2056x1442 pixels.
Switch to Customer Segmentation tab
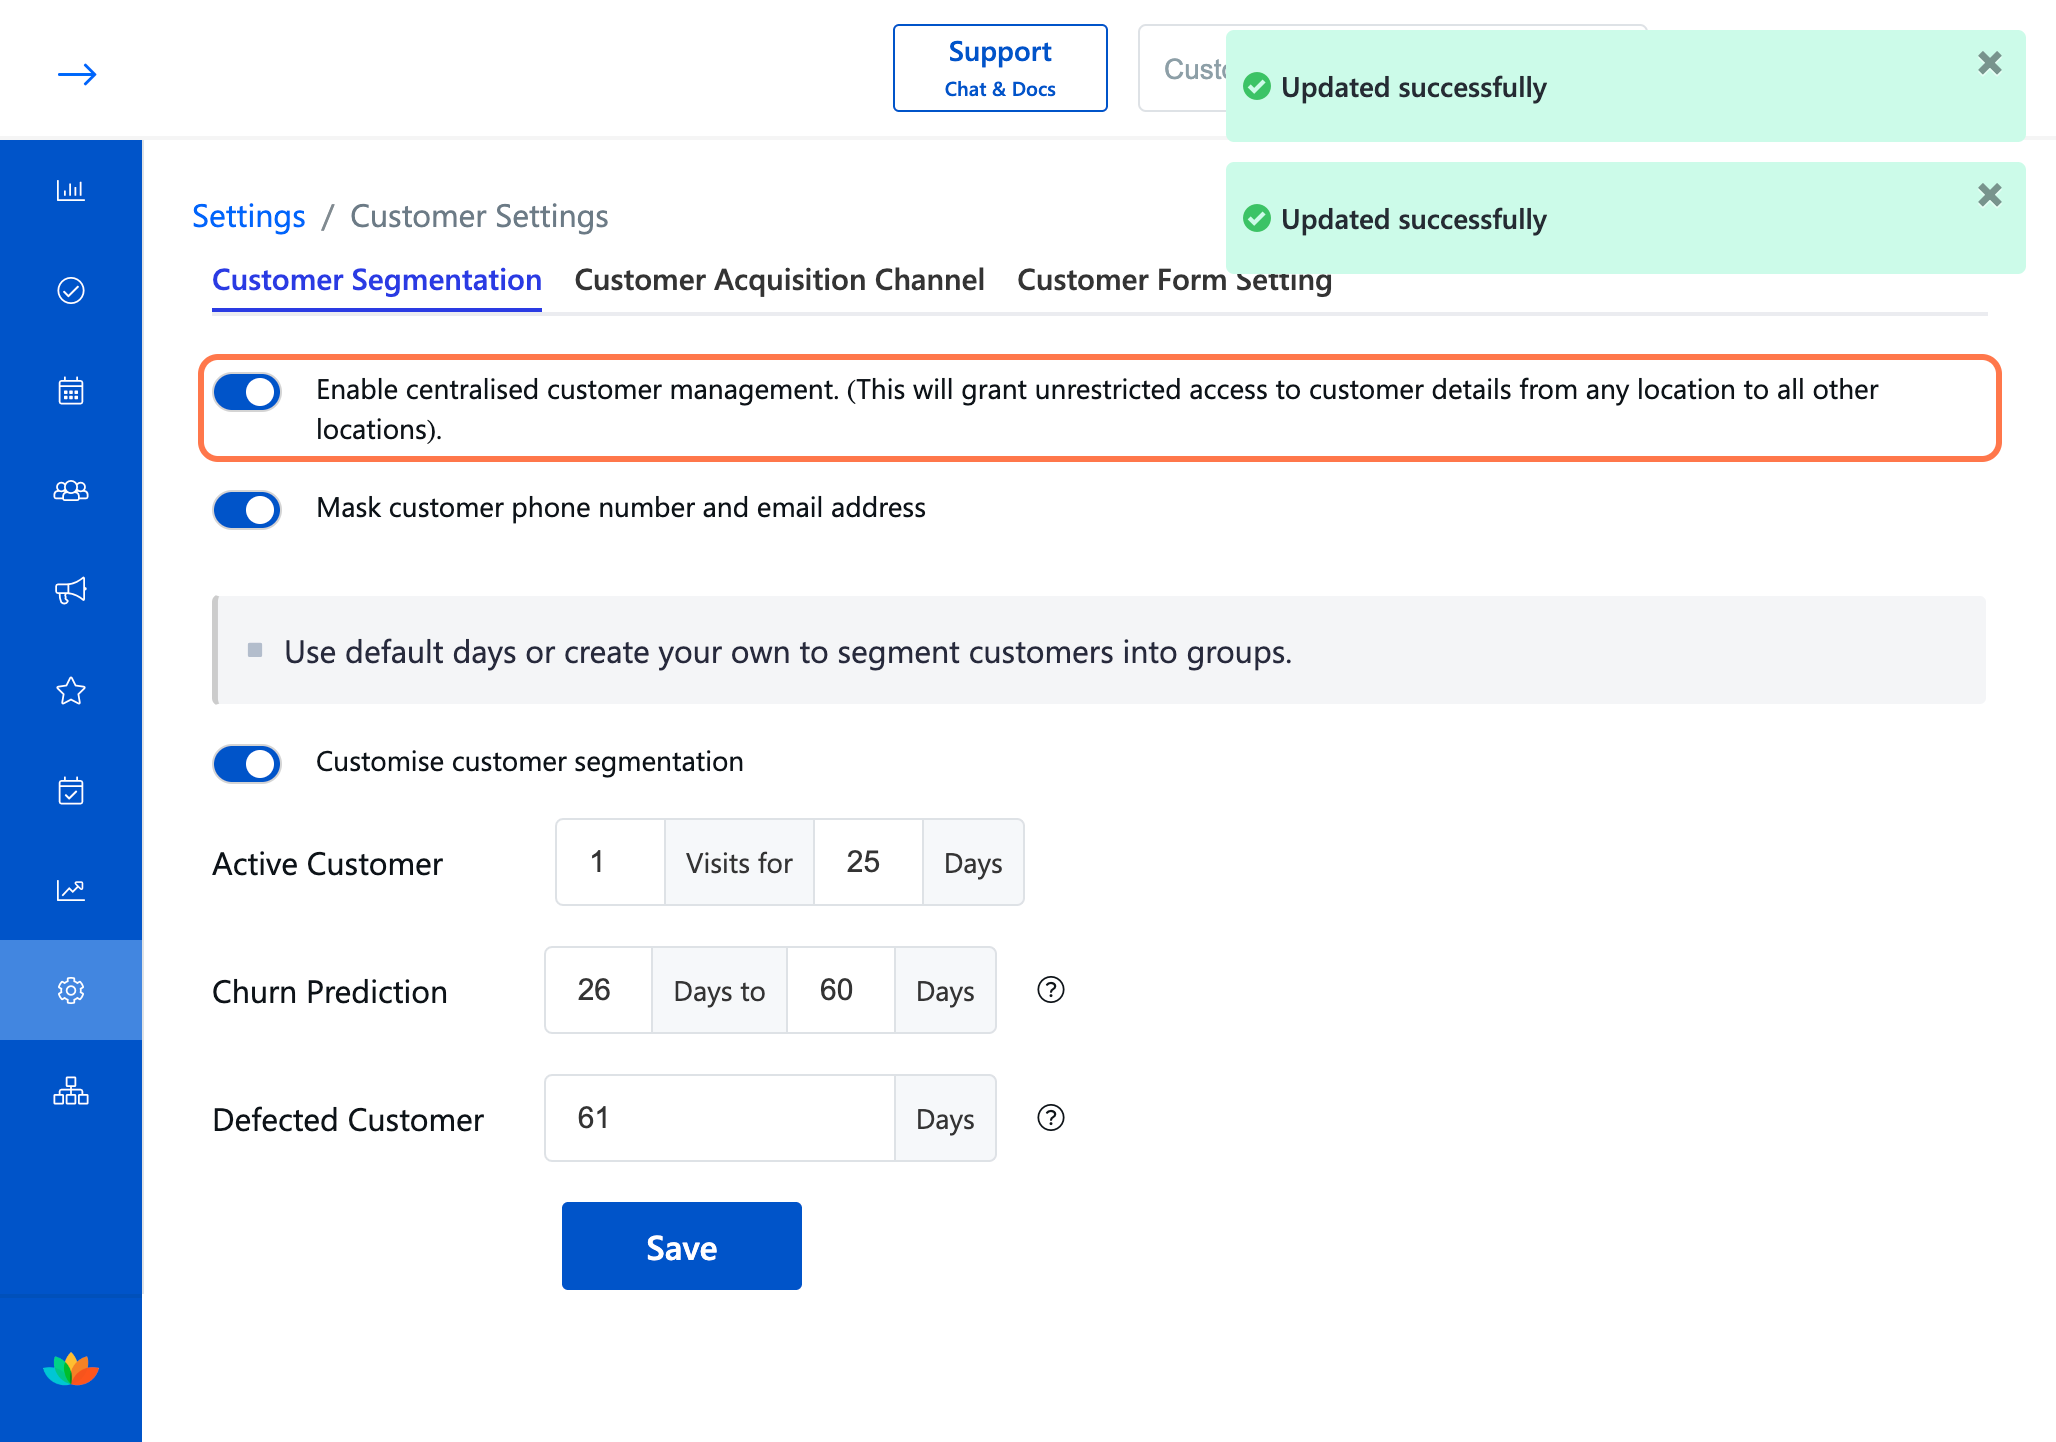click(377, 280)
